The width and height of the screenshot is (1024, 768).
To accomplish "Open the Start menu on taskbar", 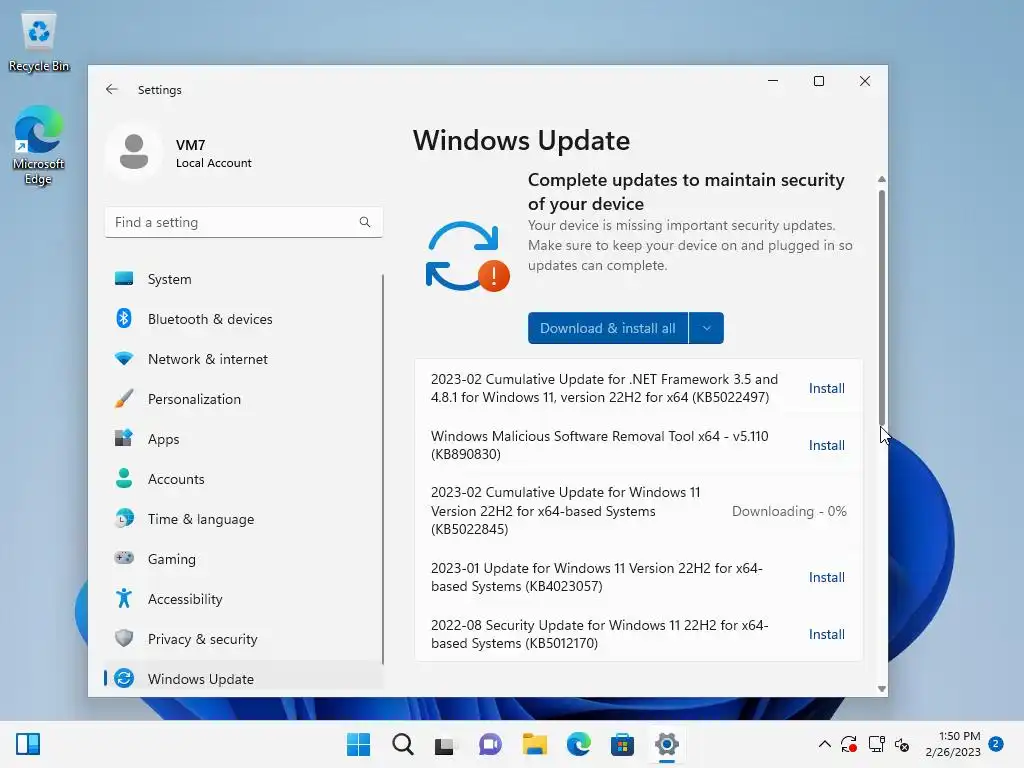I will [x=358, y=744].
